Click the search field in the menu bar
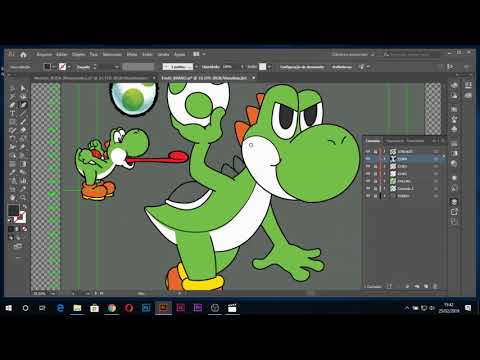Screen dimensions: 480x360 [413, 54]
